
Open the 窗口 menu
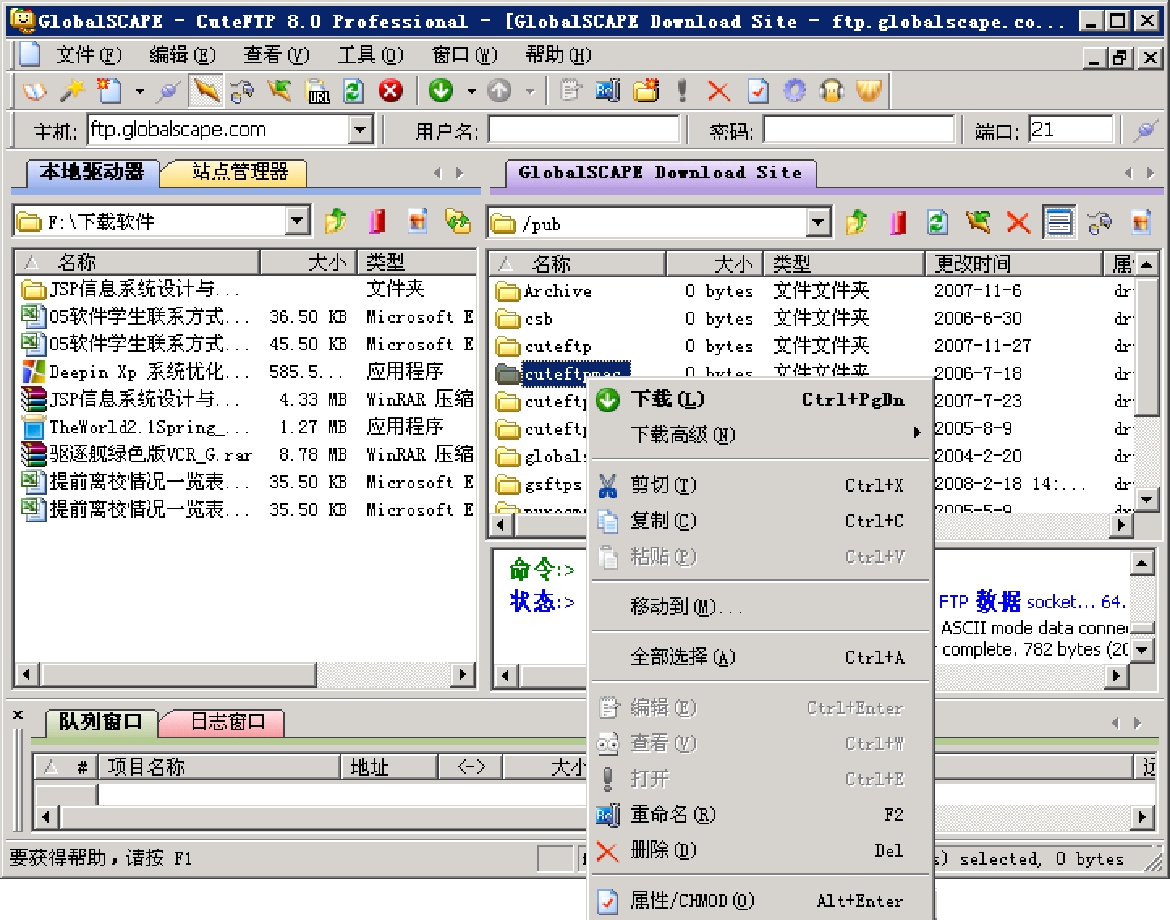tap(464, 55)
